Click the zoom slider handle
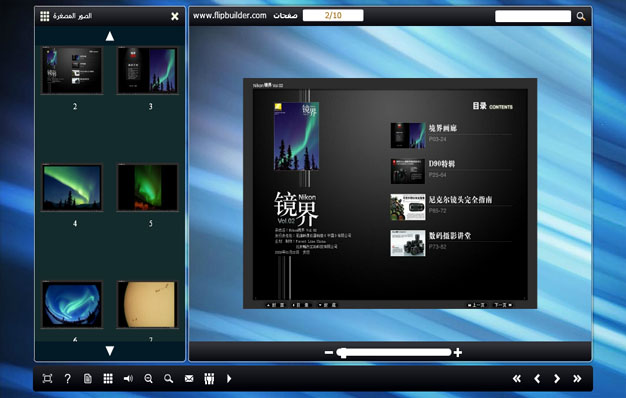The width and height of the screenshot is (626, 398). coord(343,352)
